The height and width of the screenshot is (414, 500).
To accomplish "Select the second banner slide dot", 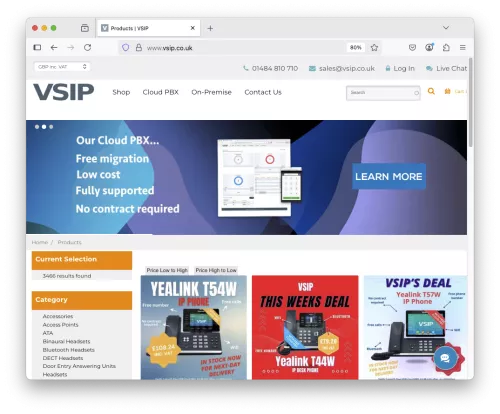I will pos(44,127).
